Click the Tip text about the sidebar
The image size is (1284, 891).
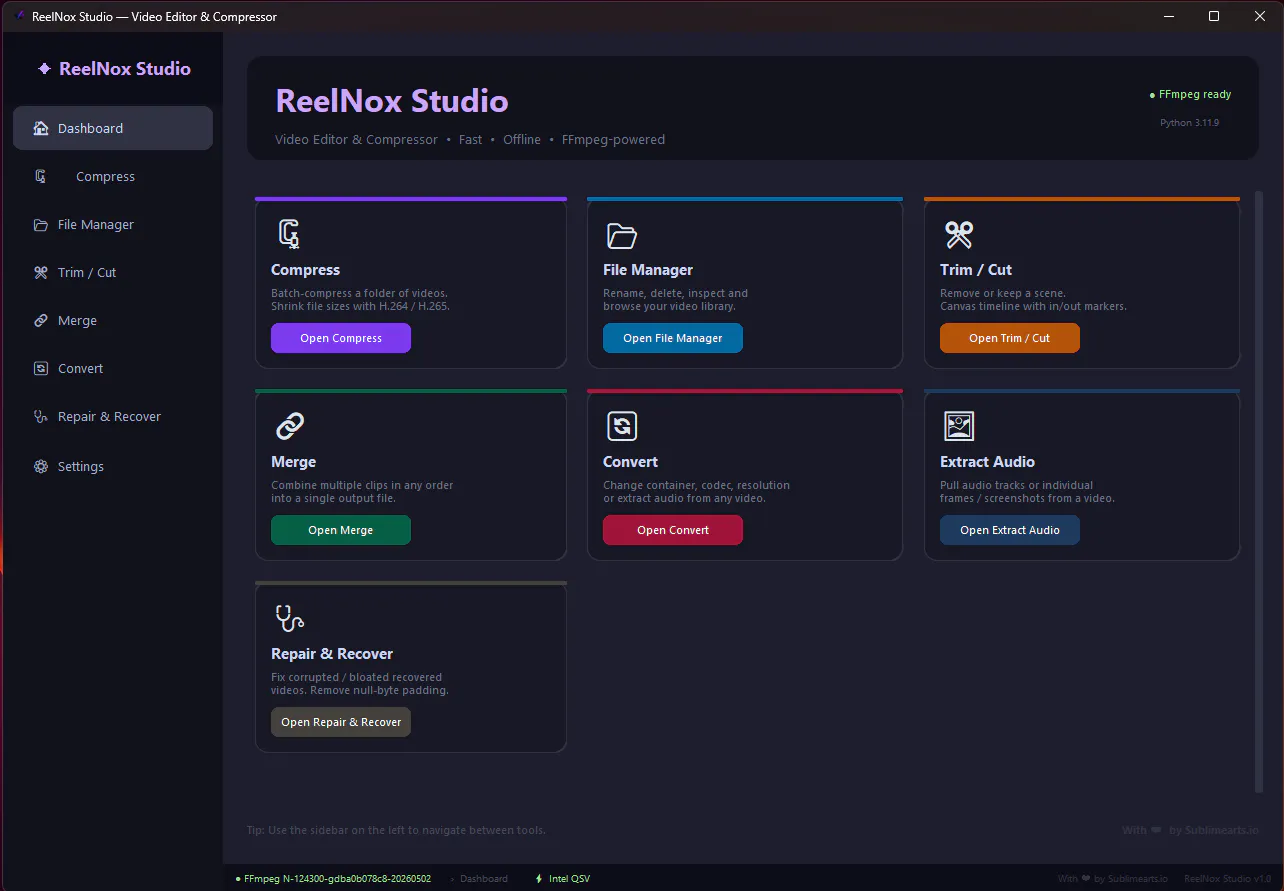[x=396, y=830]
